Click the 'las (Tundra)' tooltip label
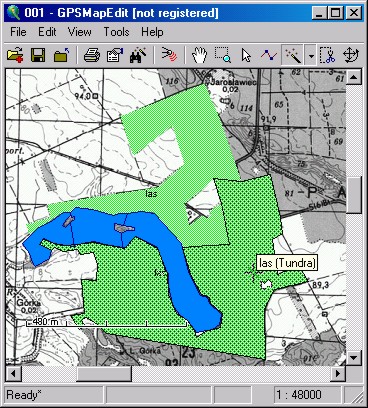Image resolution: width=368 pixels, height=408 pixels. 287,263
